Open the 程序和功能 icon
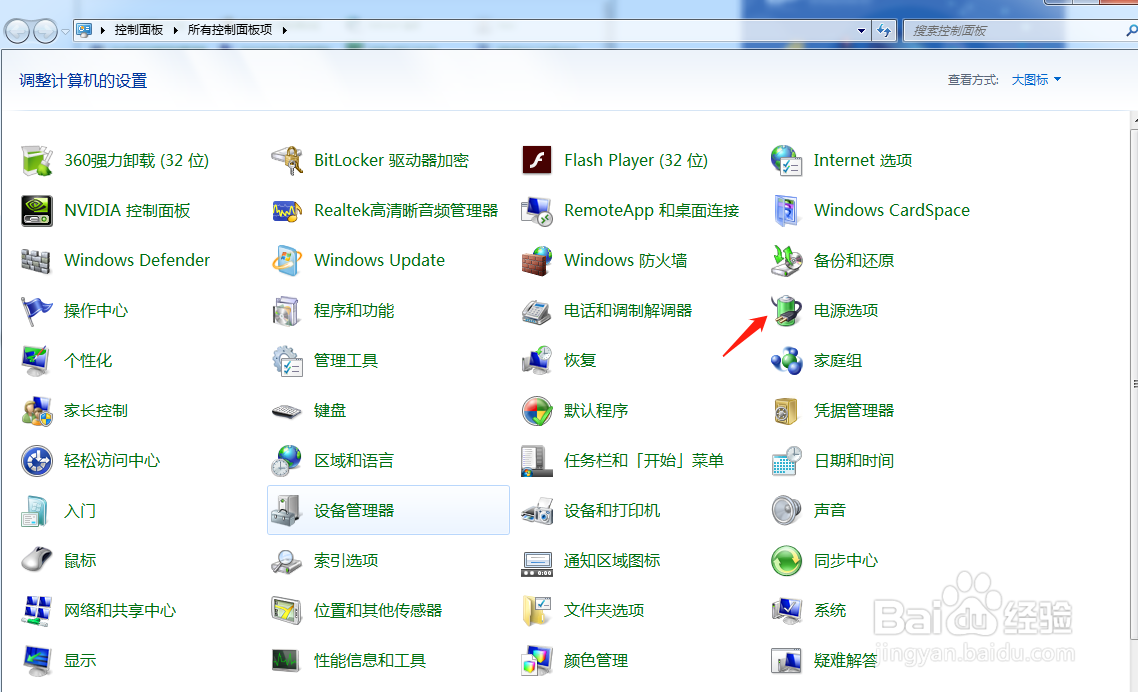This screenshot has height=692, width=1138. [287, 311]
